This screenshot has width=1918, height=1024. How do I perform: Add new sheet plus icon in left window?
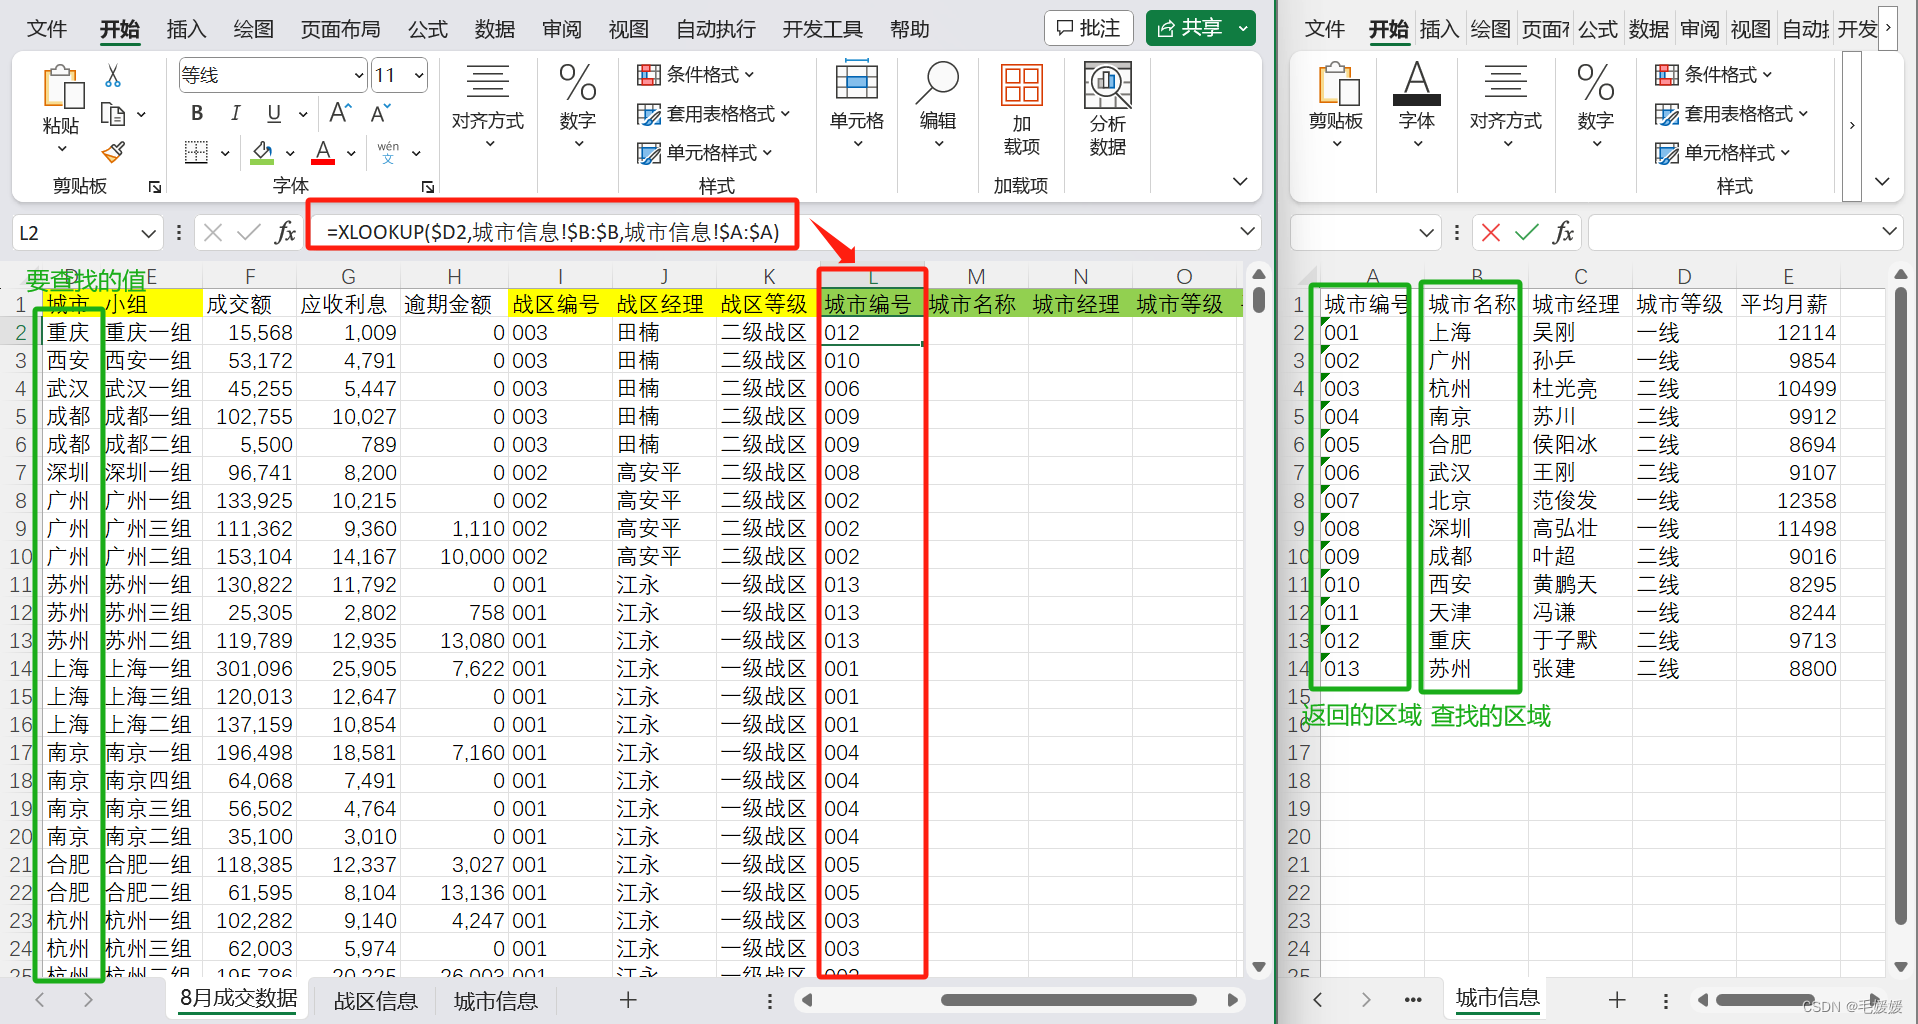click(628, 999)
